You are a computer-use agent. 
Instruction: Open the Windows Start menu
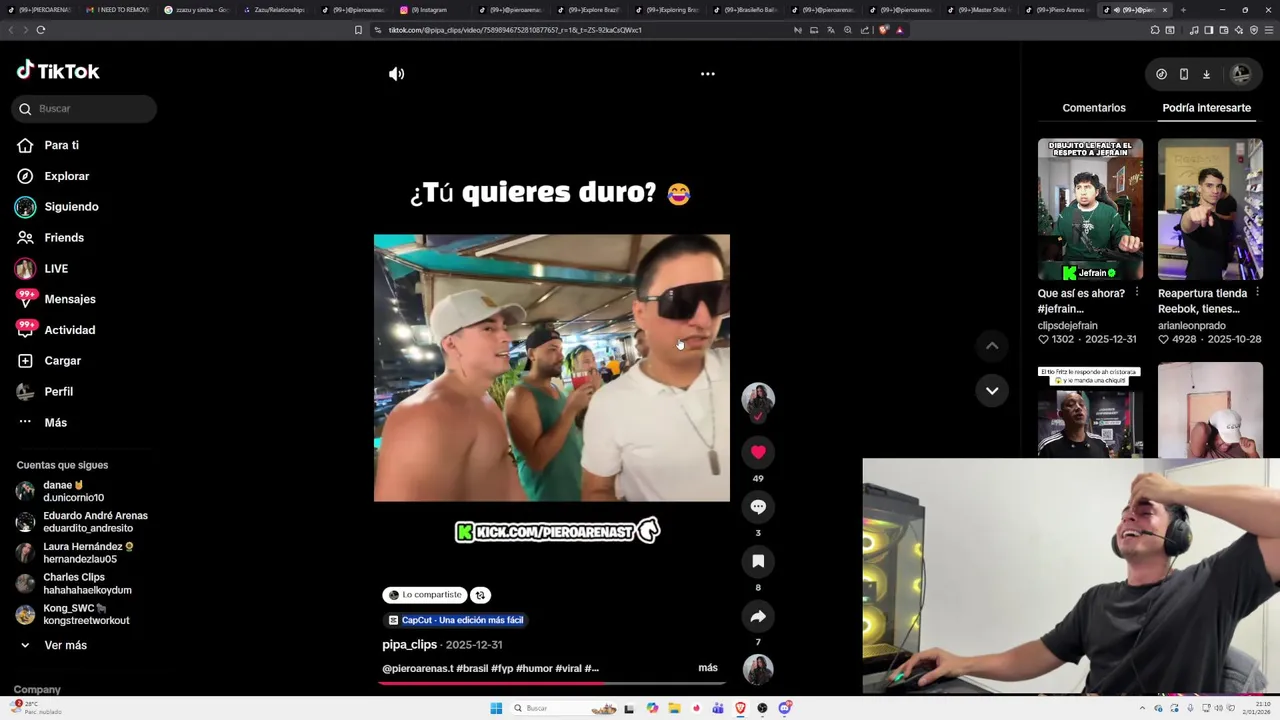coord(496,708)
